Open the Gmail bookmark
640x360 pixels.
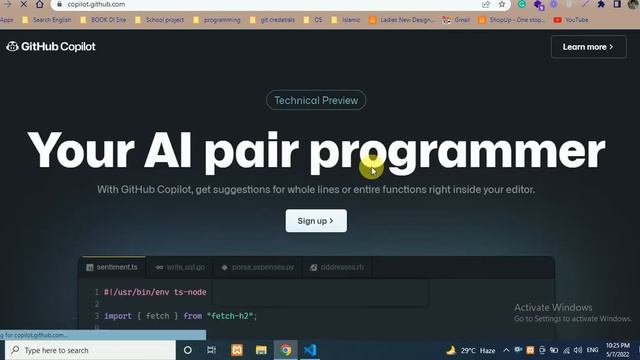pyautogui.click(x=456, y=20)
